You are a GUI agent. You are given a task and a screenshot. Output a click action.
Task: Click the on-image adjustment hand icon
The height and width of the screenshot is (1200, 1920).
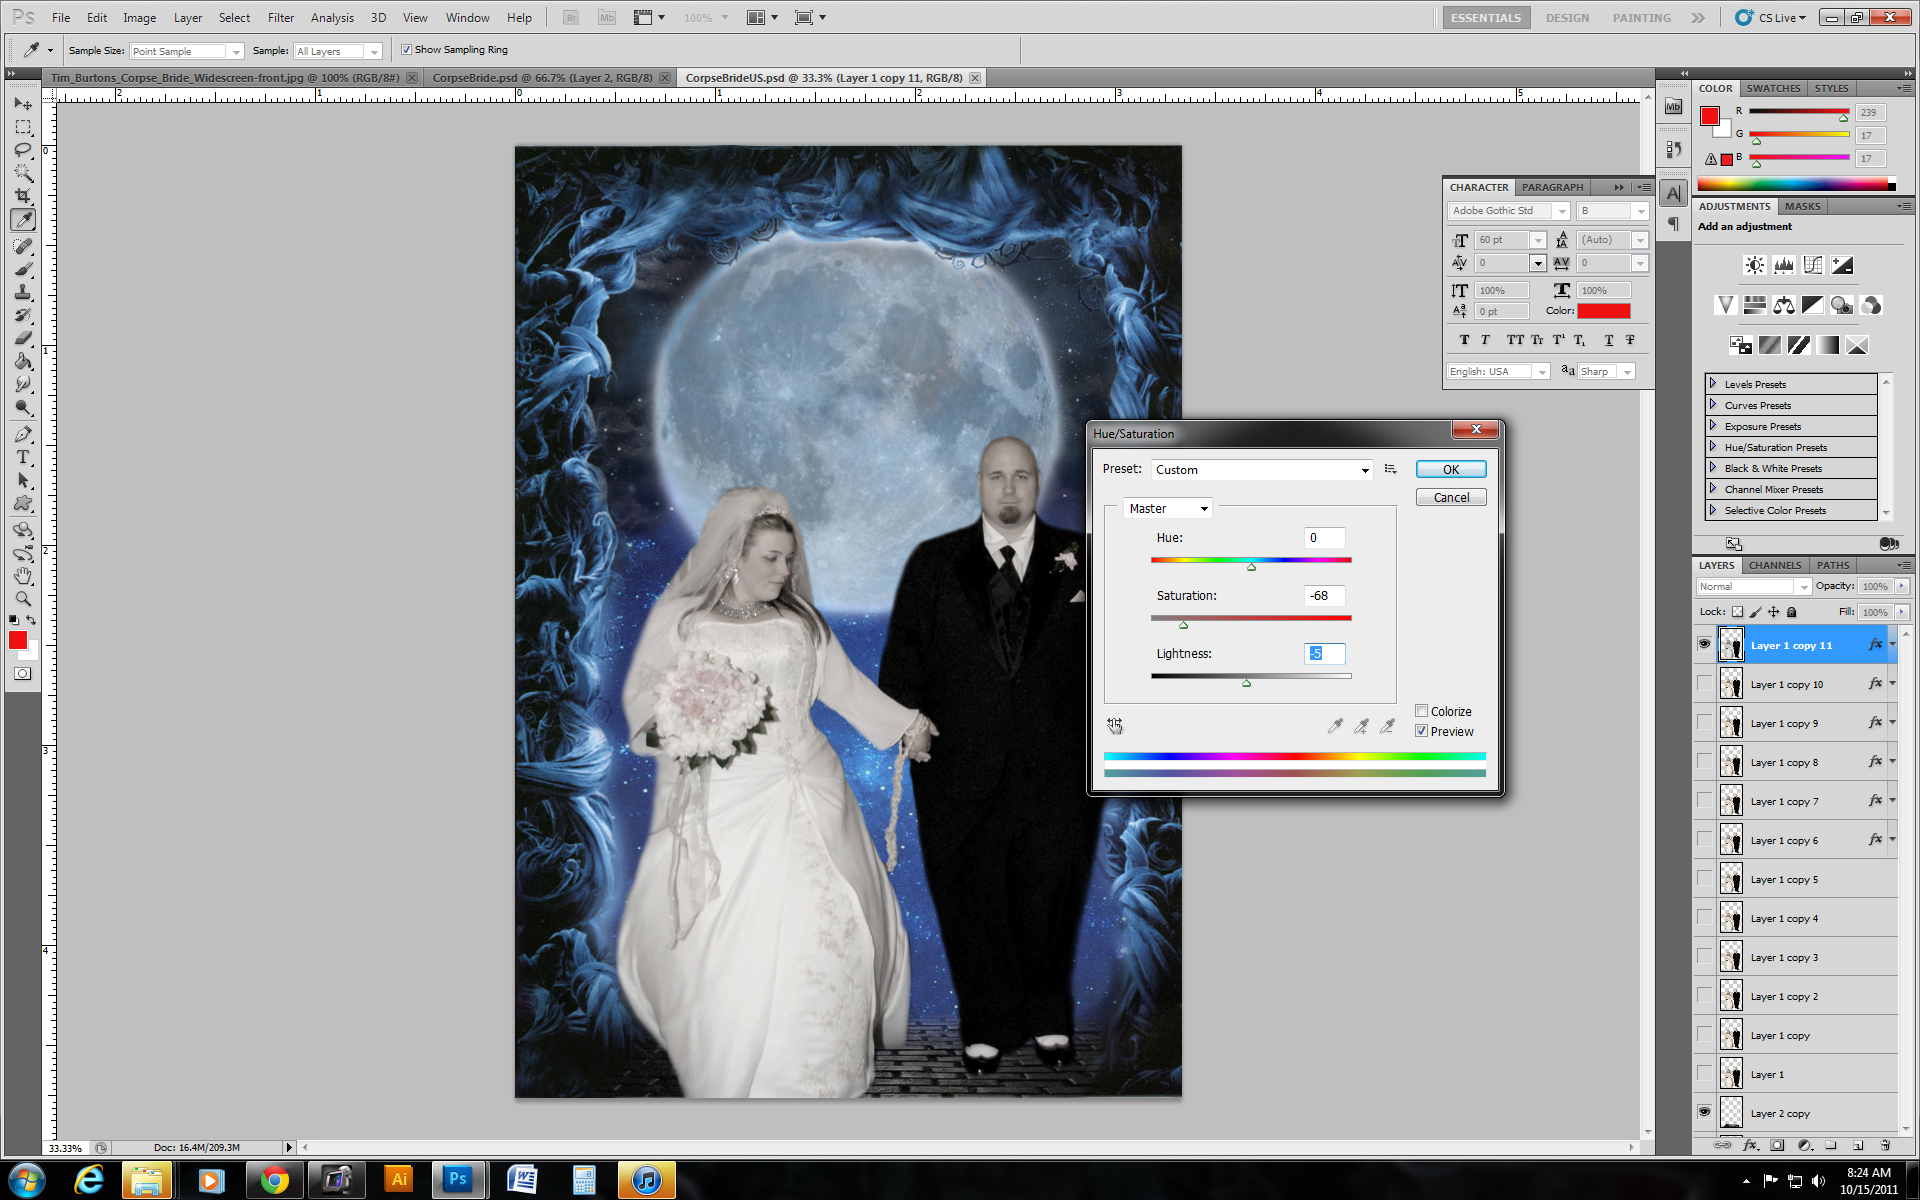click(x=1115, y=725)
